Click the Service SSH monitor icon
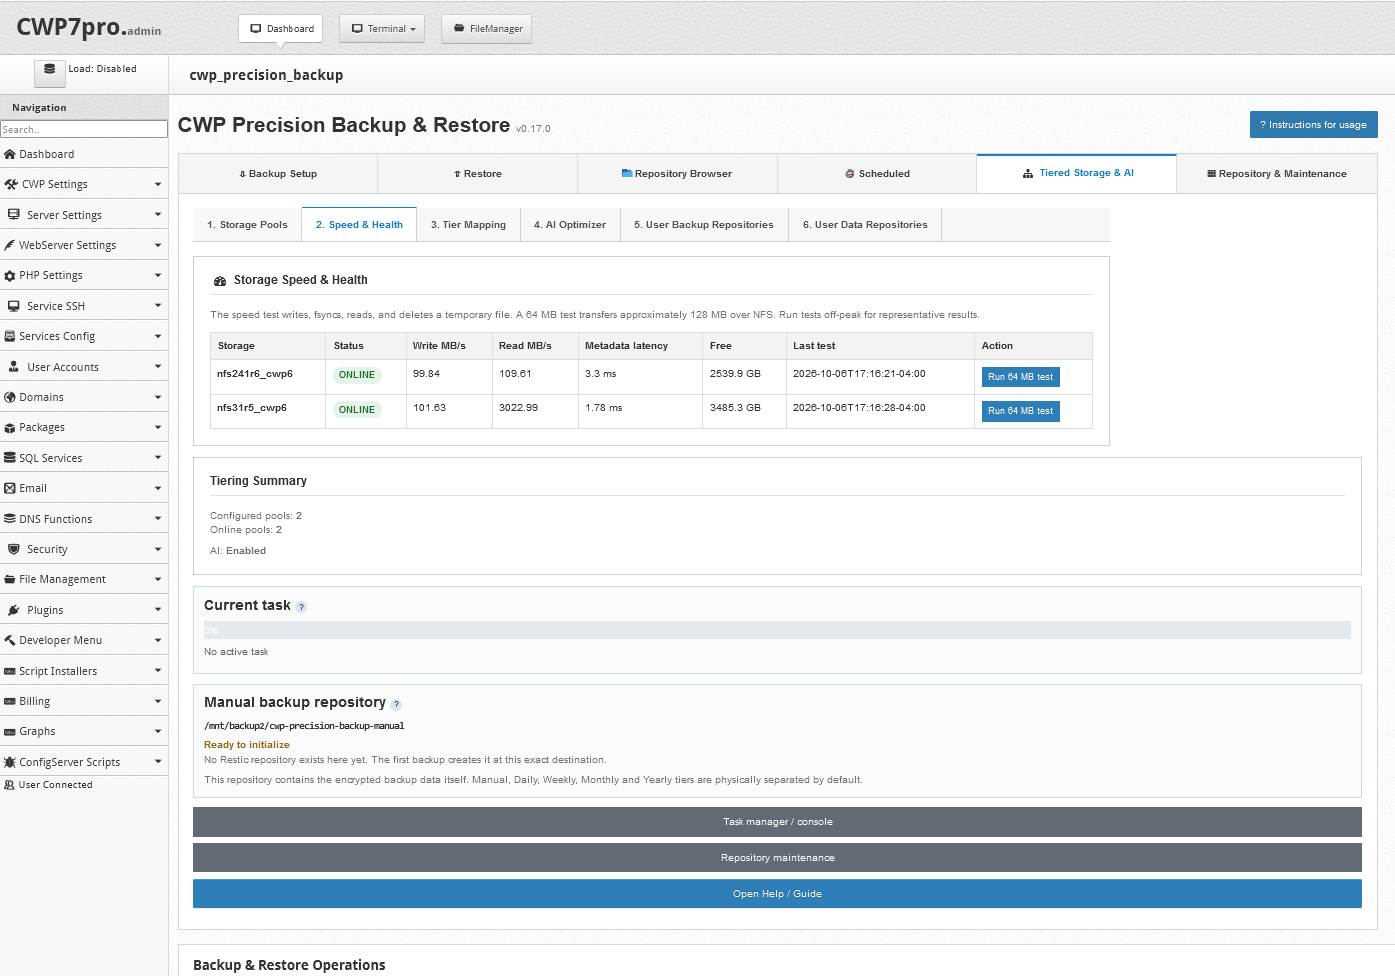 coord(14,306)
